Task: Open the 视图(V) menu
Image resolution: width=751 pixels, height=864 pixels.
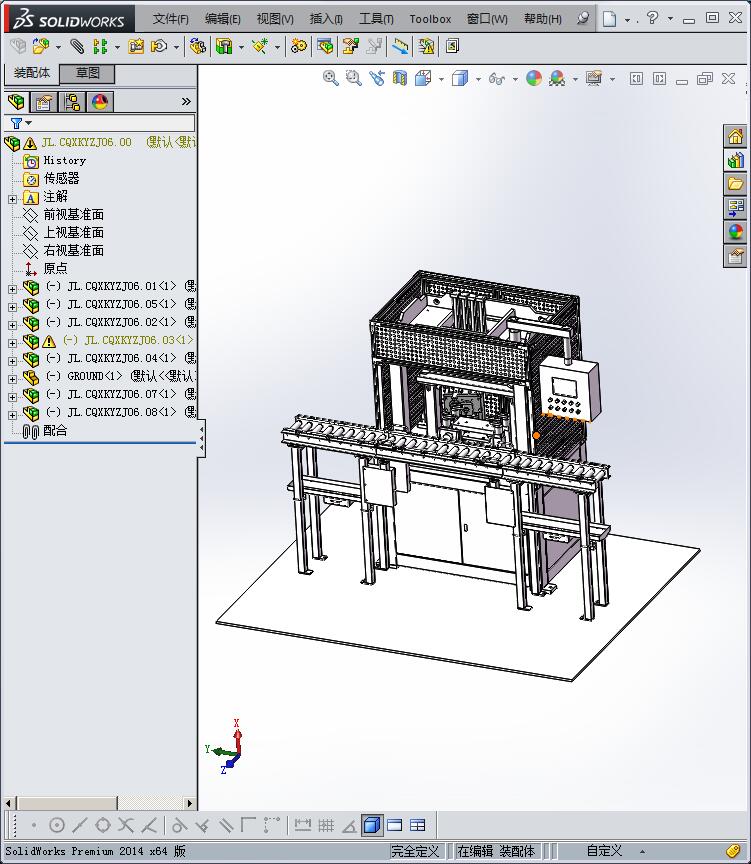Action: (275, 19)
